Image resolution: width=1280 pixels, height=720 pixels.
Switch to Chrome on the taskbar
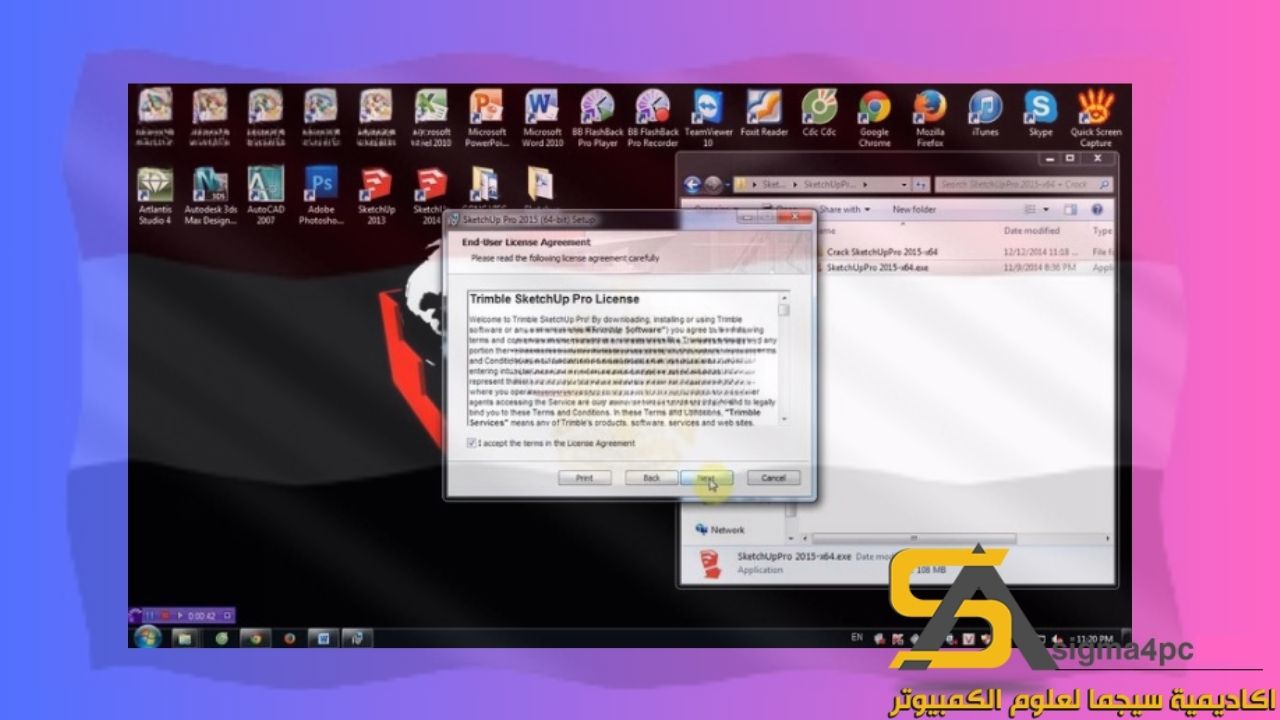click(256, 637)
